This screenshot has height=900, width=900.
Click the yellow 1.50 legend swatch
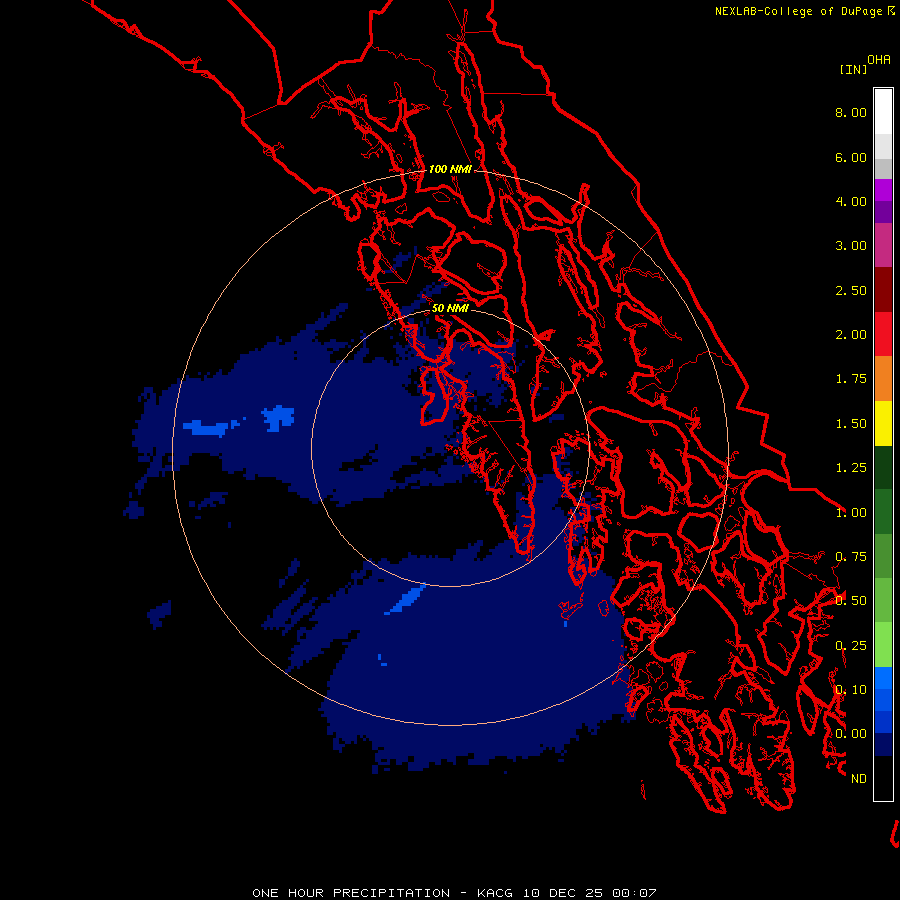click(883, 423)
